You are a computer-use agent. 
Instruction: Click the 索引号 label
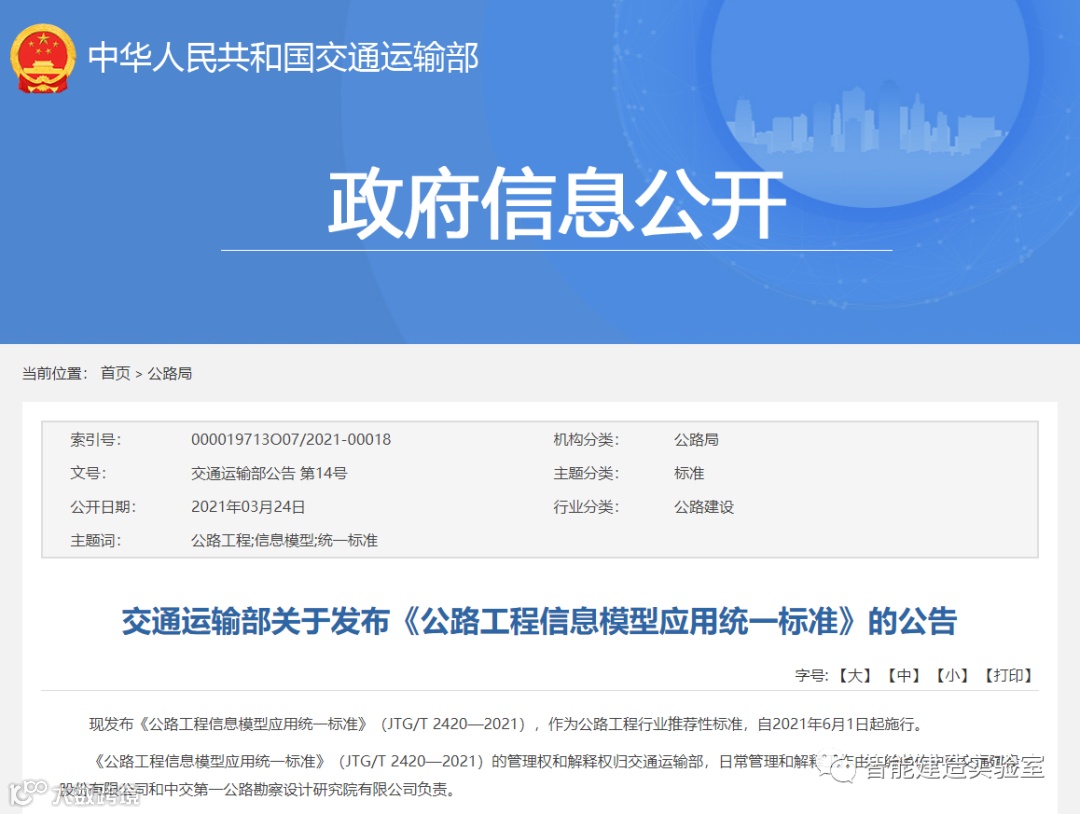pyautogui.click(x=96, y=439)
